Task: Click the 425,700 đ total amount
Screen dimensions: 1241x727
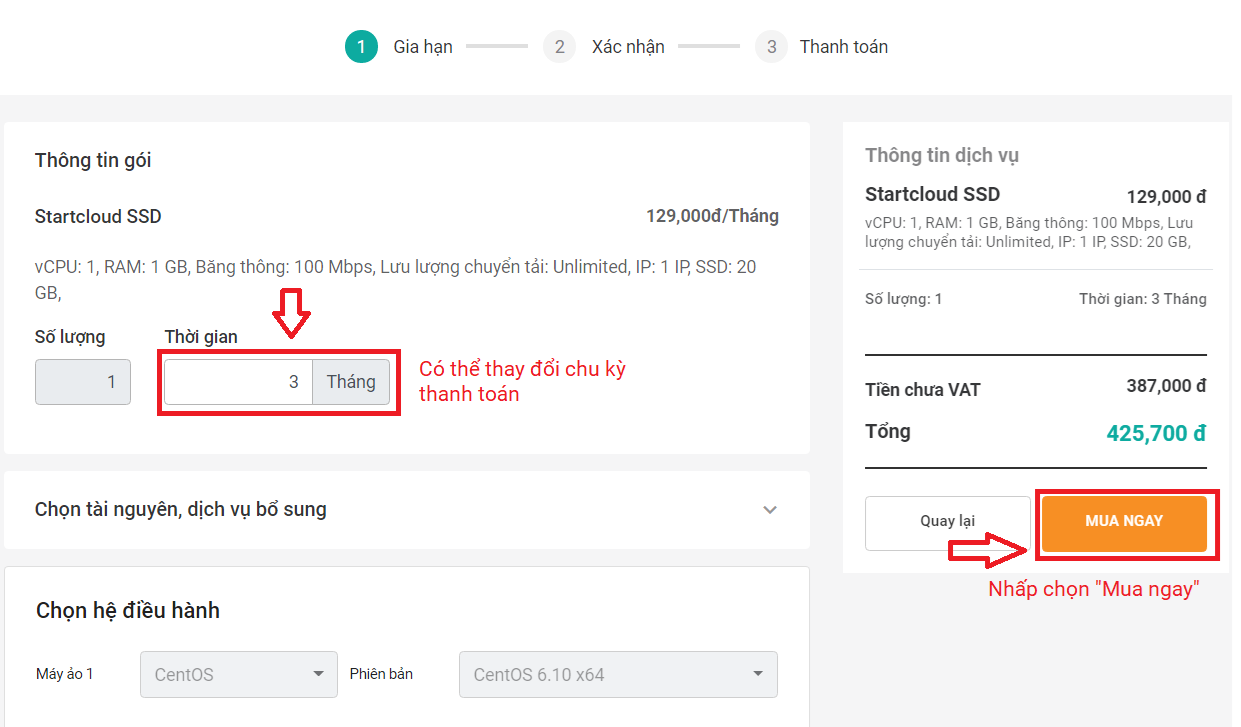Action: point(1156,433)
